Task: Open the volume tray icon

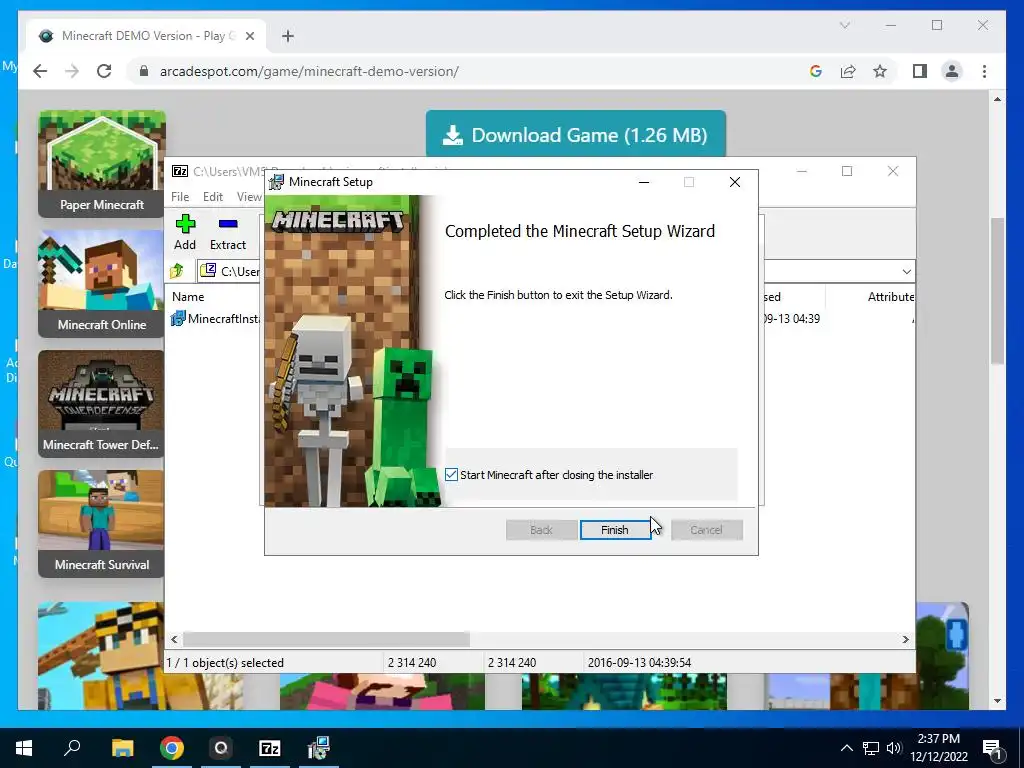Action: (894, 748)
